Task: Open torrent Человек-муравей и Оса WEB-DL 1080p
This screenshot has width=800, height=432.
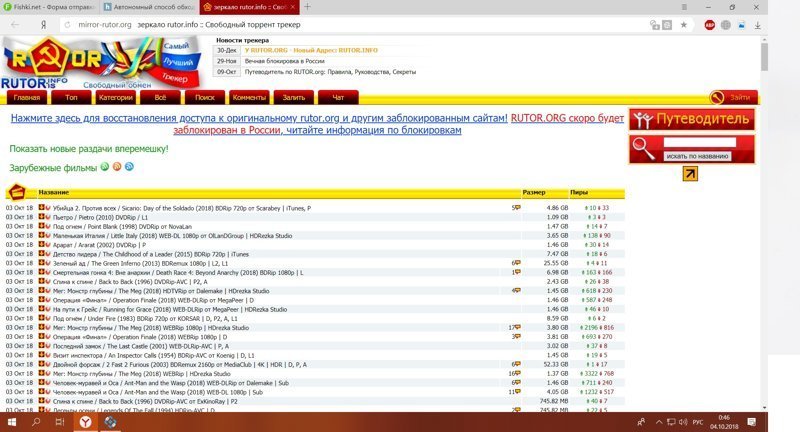Action: (158, 392)
